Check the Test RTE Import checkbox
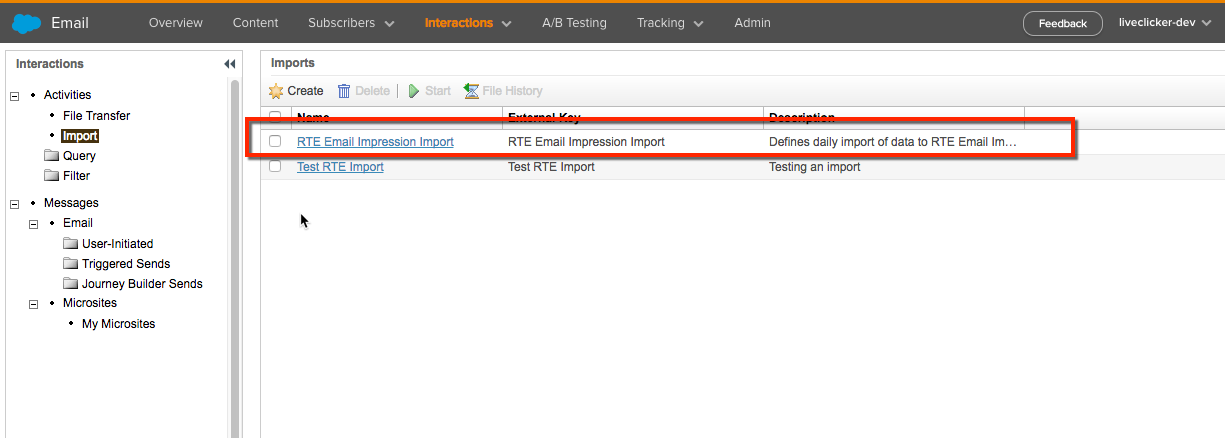Screen dimensions: 1225x438 [275, 167]
